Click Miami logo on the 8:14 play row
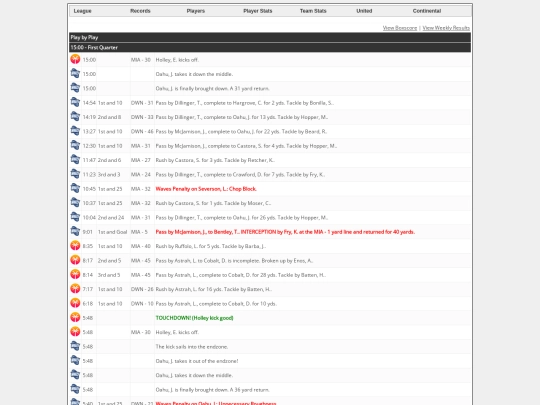 (x=75, y=274)
